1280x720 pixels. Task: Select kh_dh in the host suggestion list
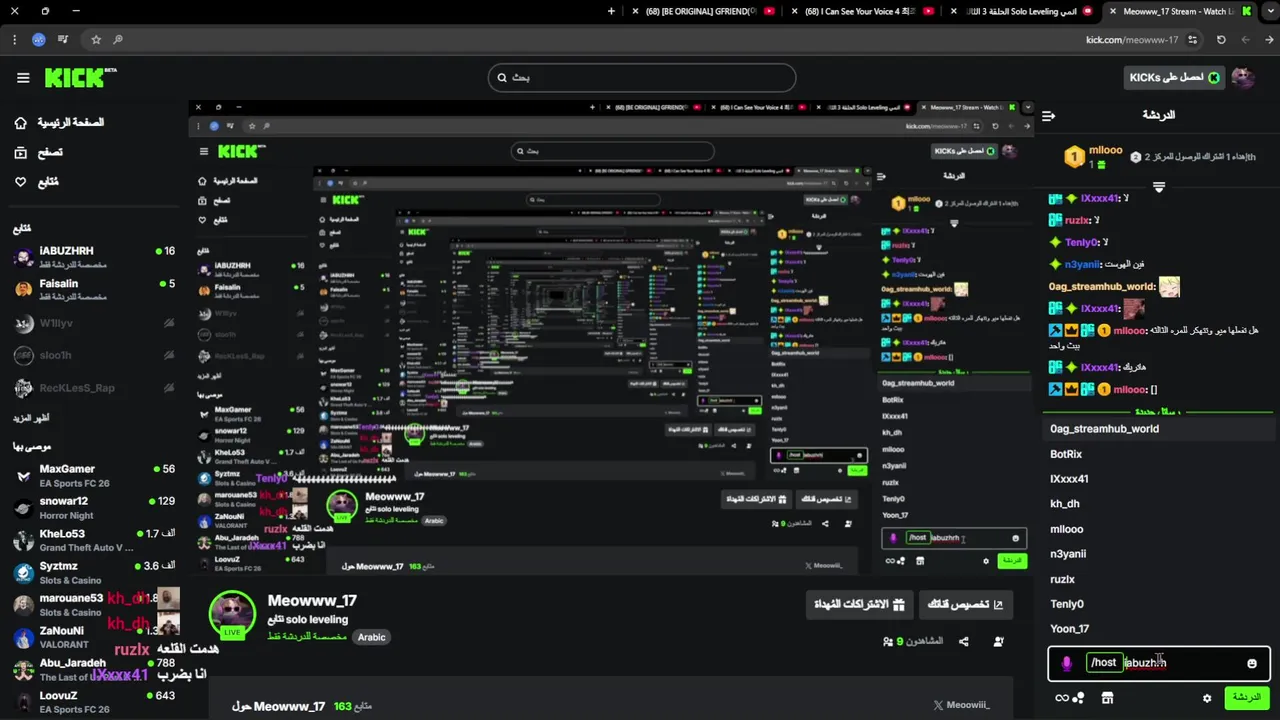point(1159,504)
